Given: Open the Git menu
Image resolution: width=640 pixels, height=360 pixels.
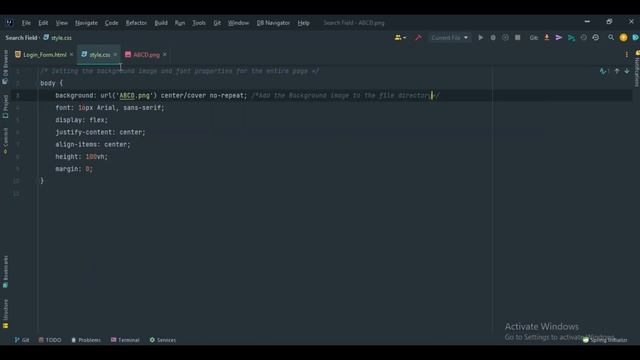Looking at the screenshot, I should pos(217,23).
